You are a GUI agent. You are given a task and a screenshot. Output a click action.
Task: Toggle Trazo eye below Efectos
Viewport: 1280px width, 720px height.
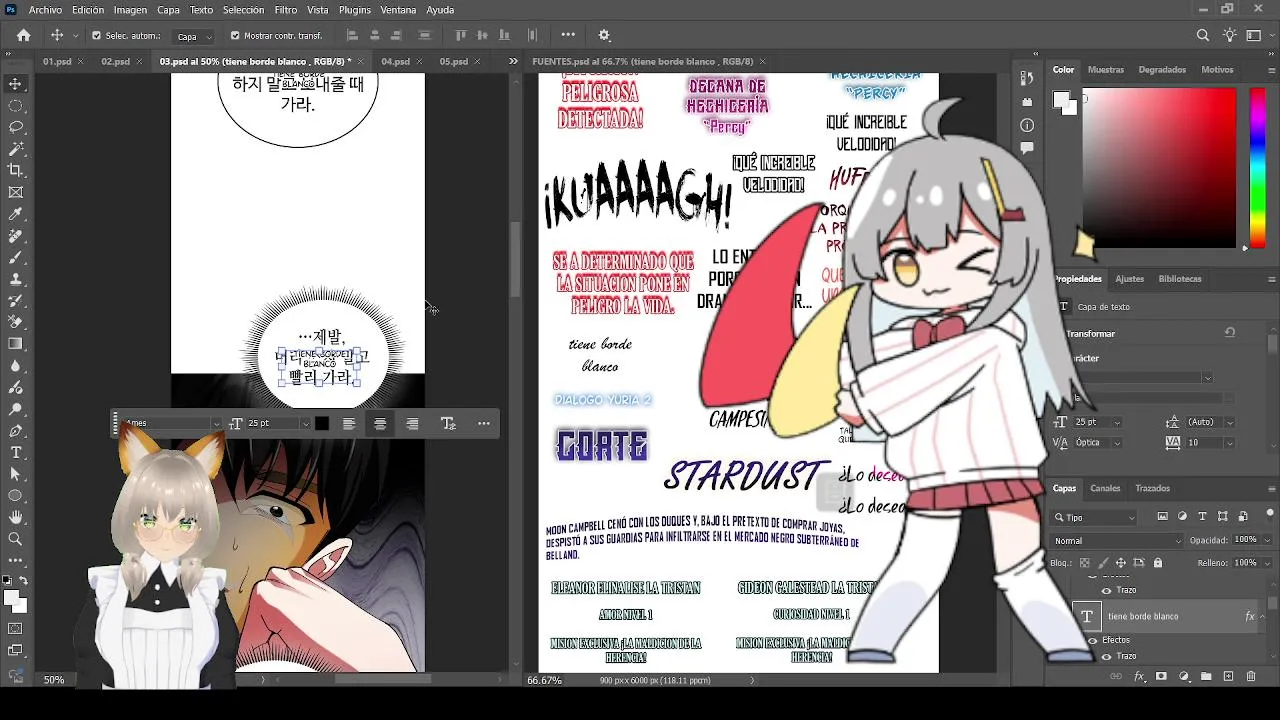(x=1106, y=656)
